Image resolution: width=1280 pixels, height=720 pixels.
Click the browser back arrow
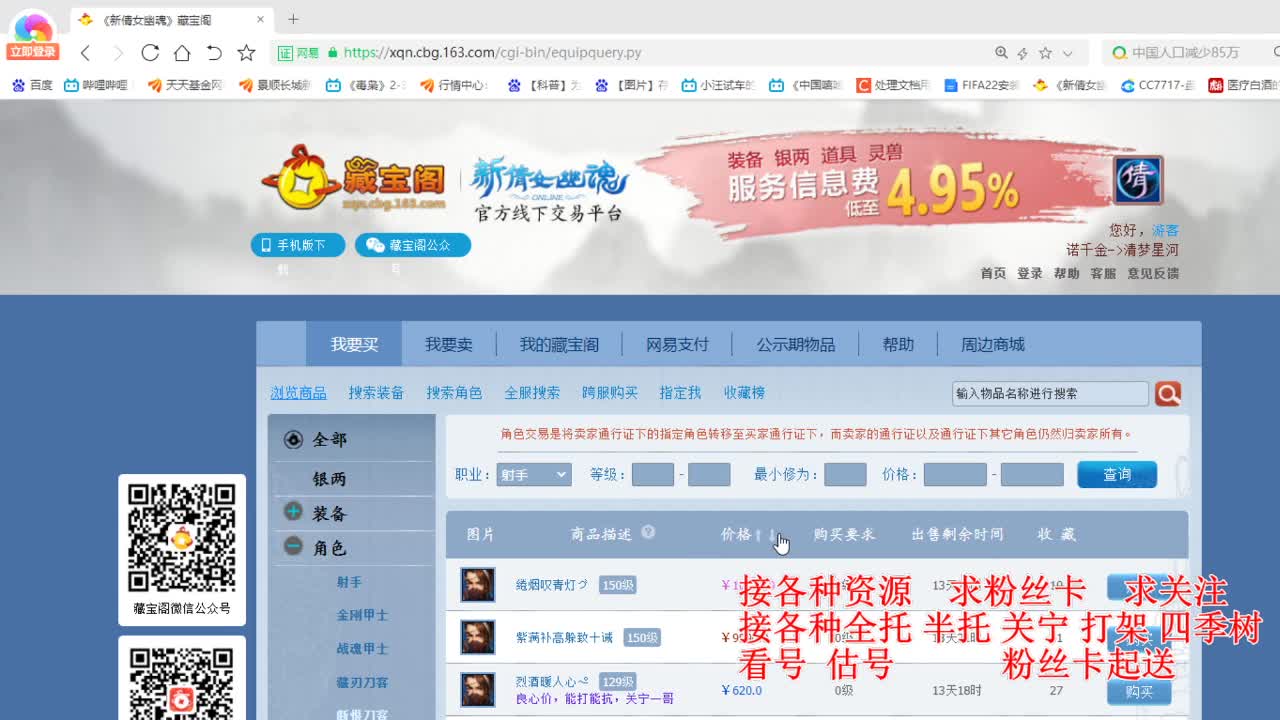86,53
